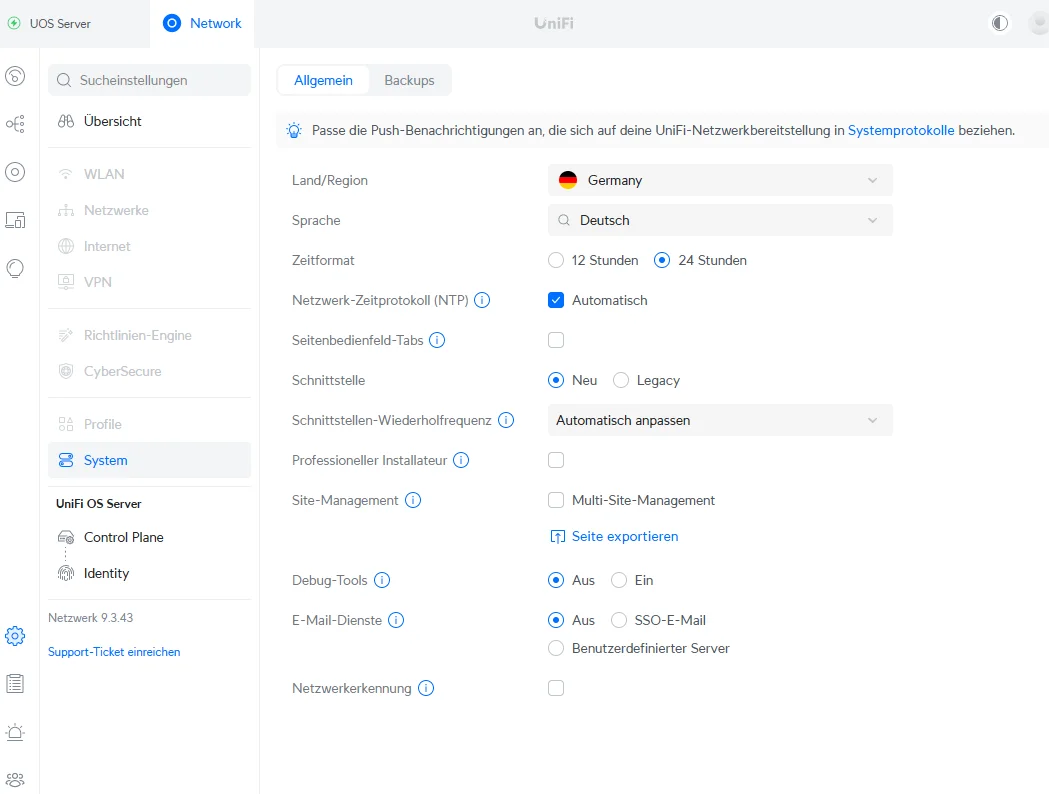Click the settings gear icon in rail

pos(15,635)
